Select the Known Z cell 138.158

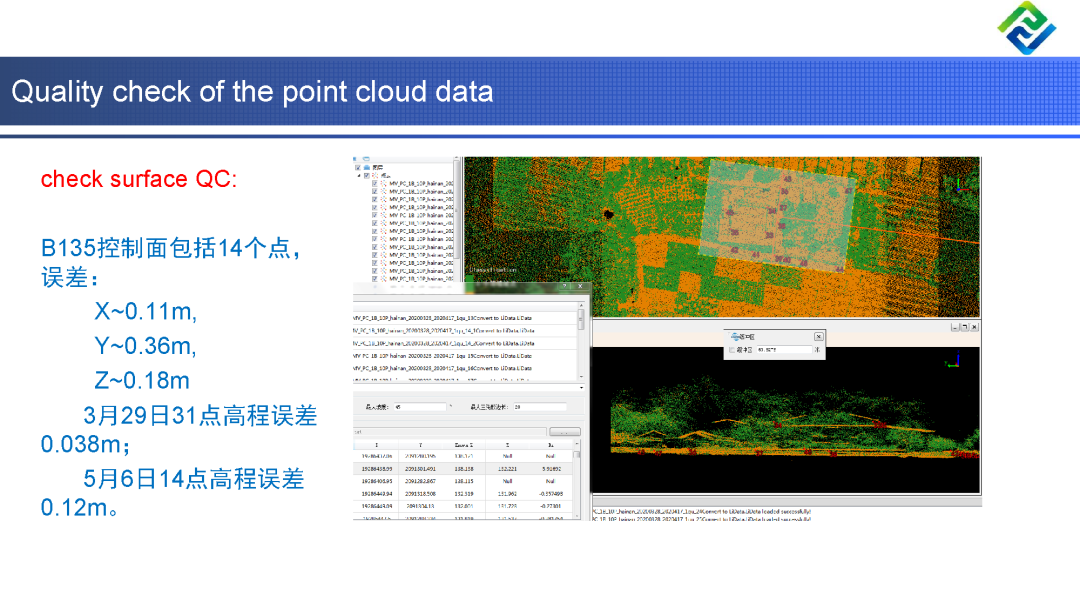click(464, 469)
